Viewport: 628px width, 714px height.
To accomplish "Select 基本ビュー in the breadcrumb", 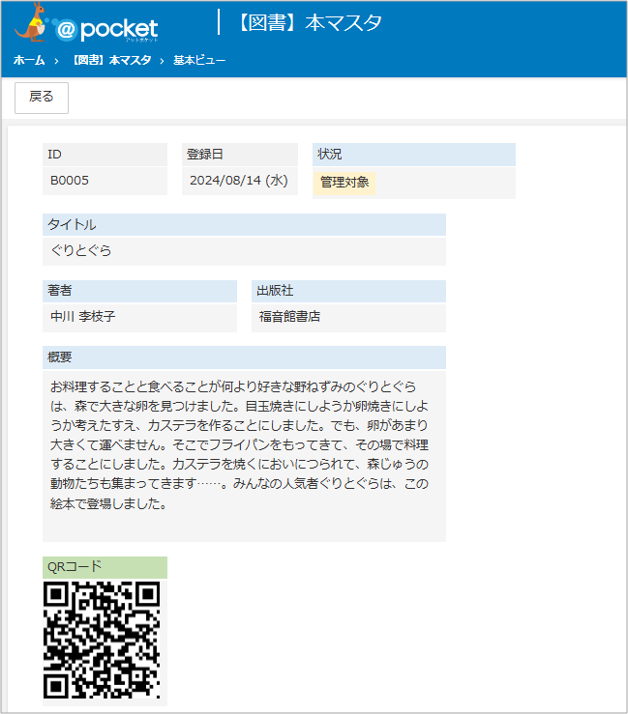I will click(199, 60).
